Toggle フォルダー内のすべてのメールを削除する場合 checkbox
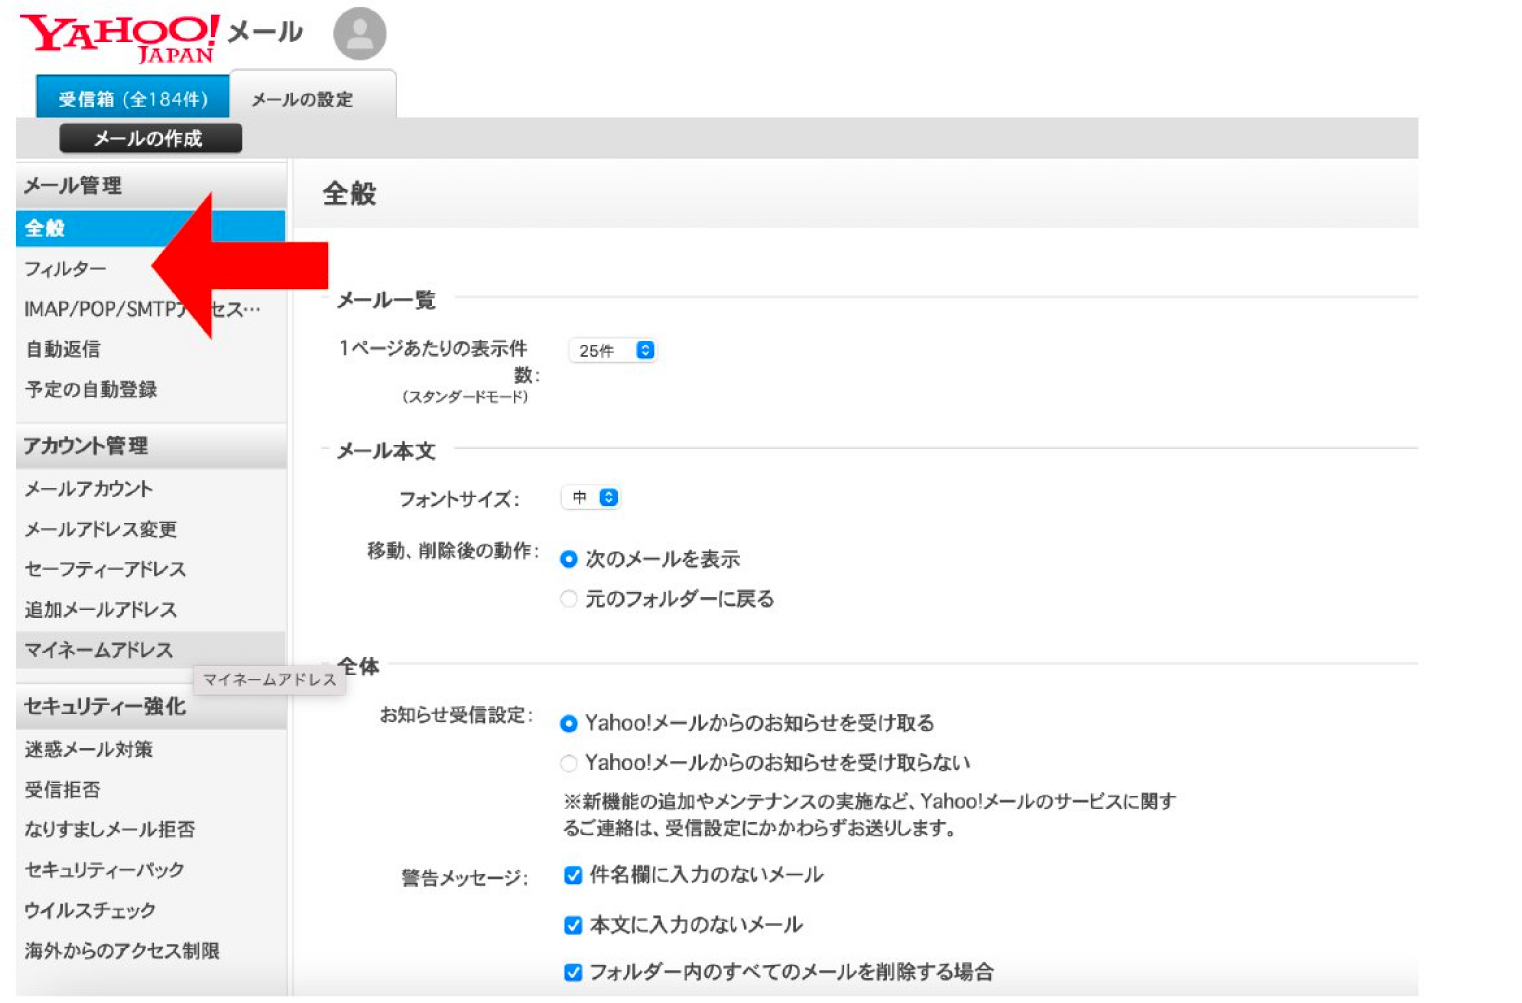 pos(573,972)
